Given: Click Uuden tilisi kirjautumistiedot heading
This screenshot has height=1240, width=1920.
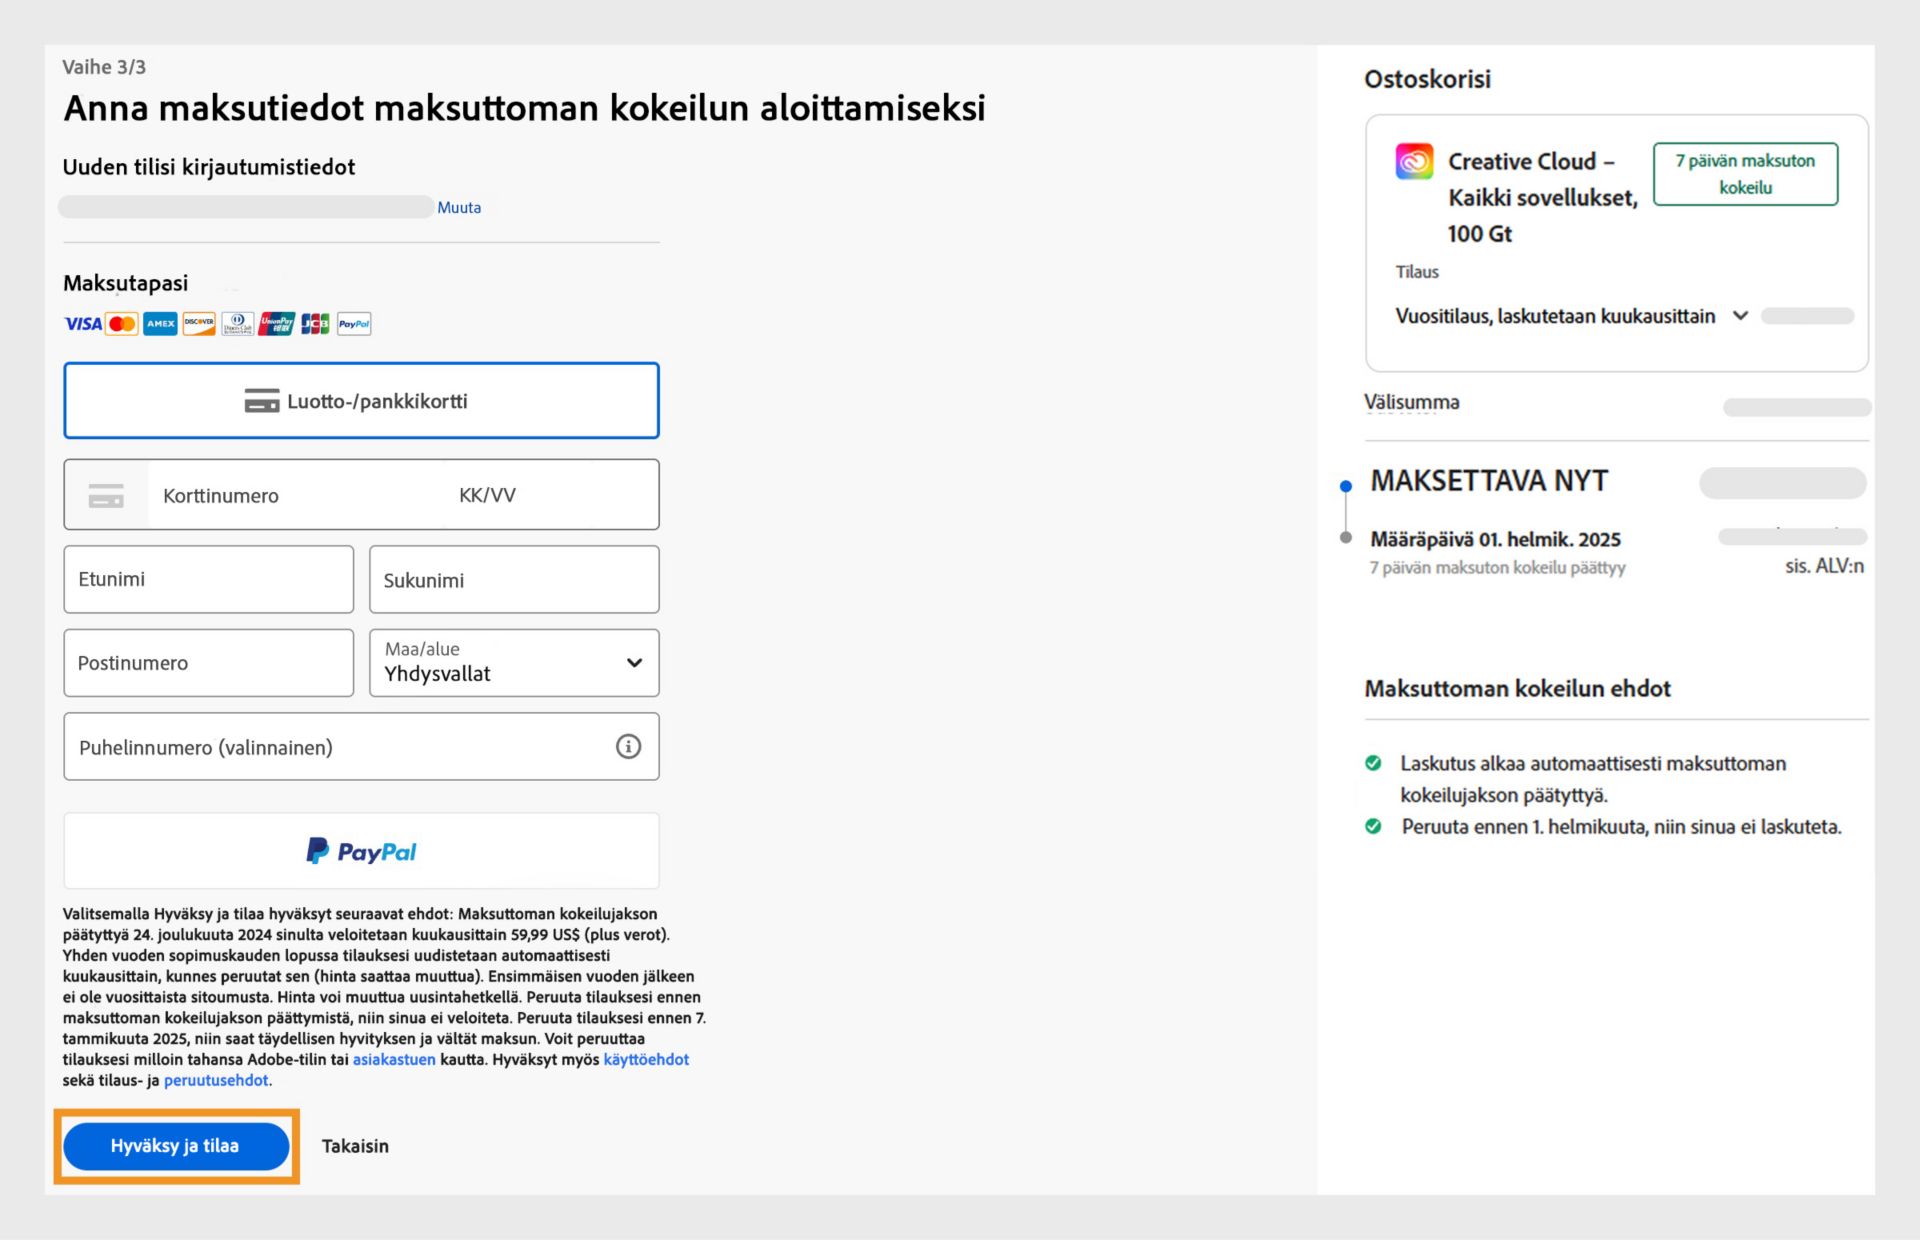Looking at the screenshot, I should 209,167.
